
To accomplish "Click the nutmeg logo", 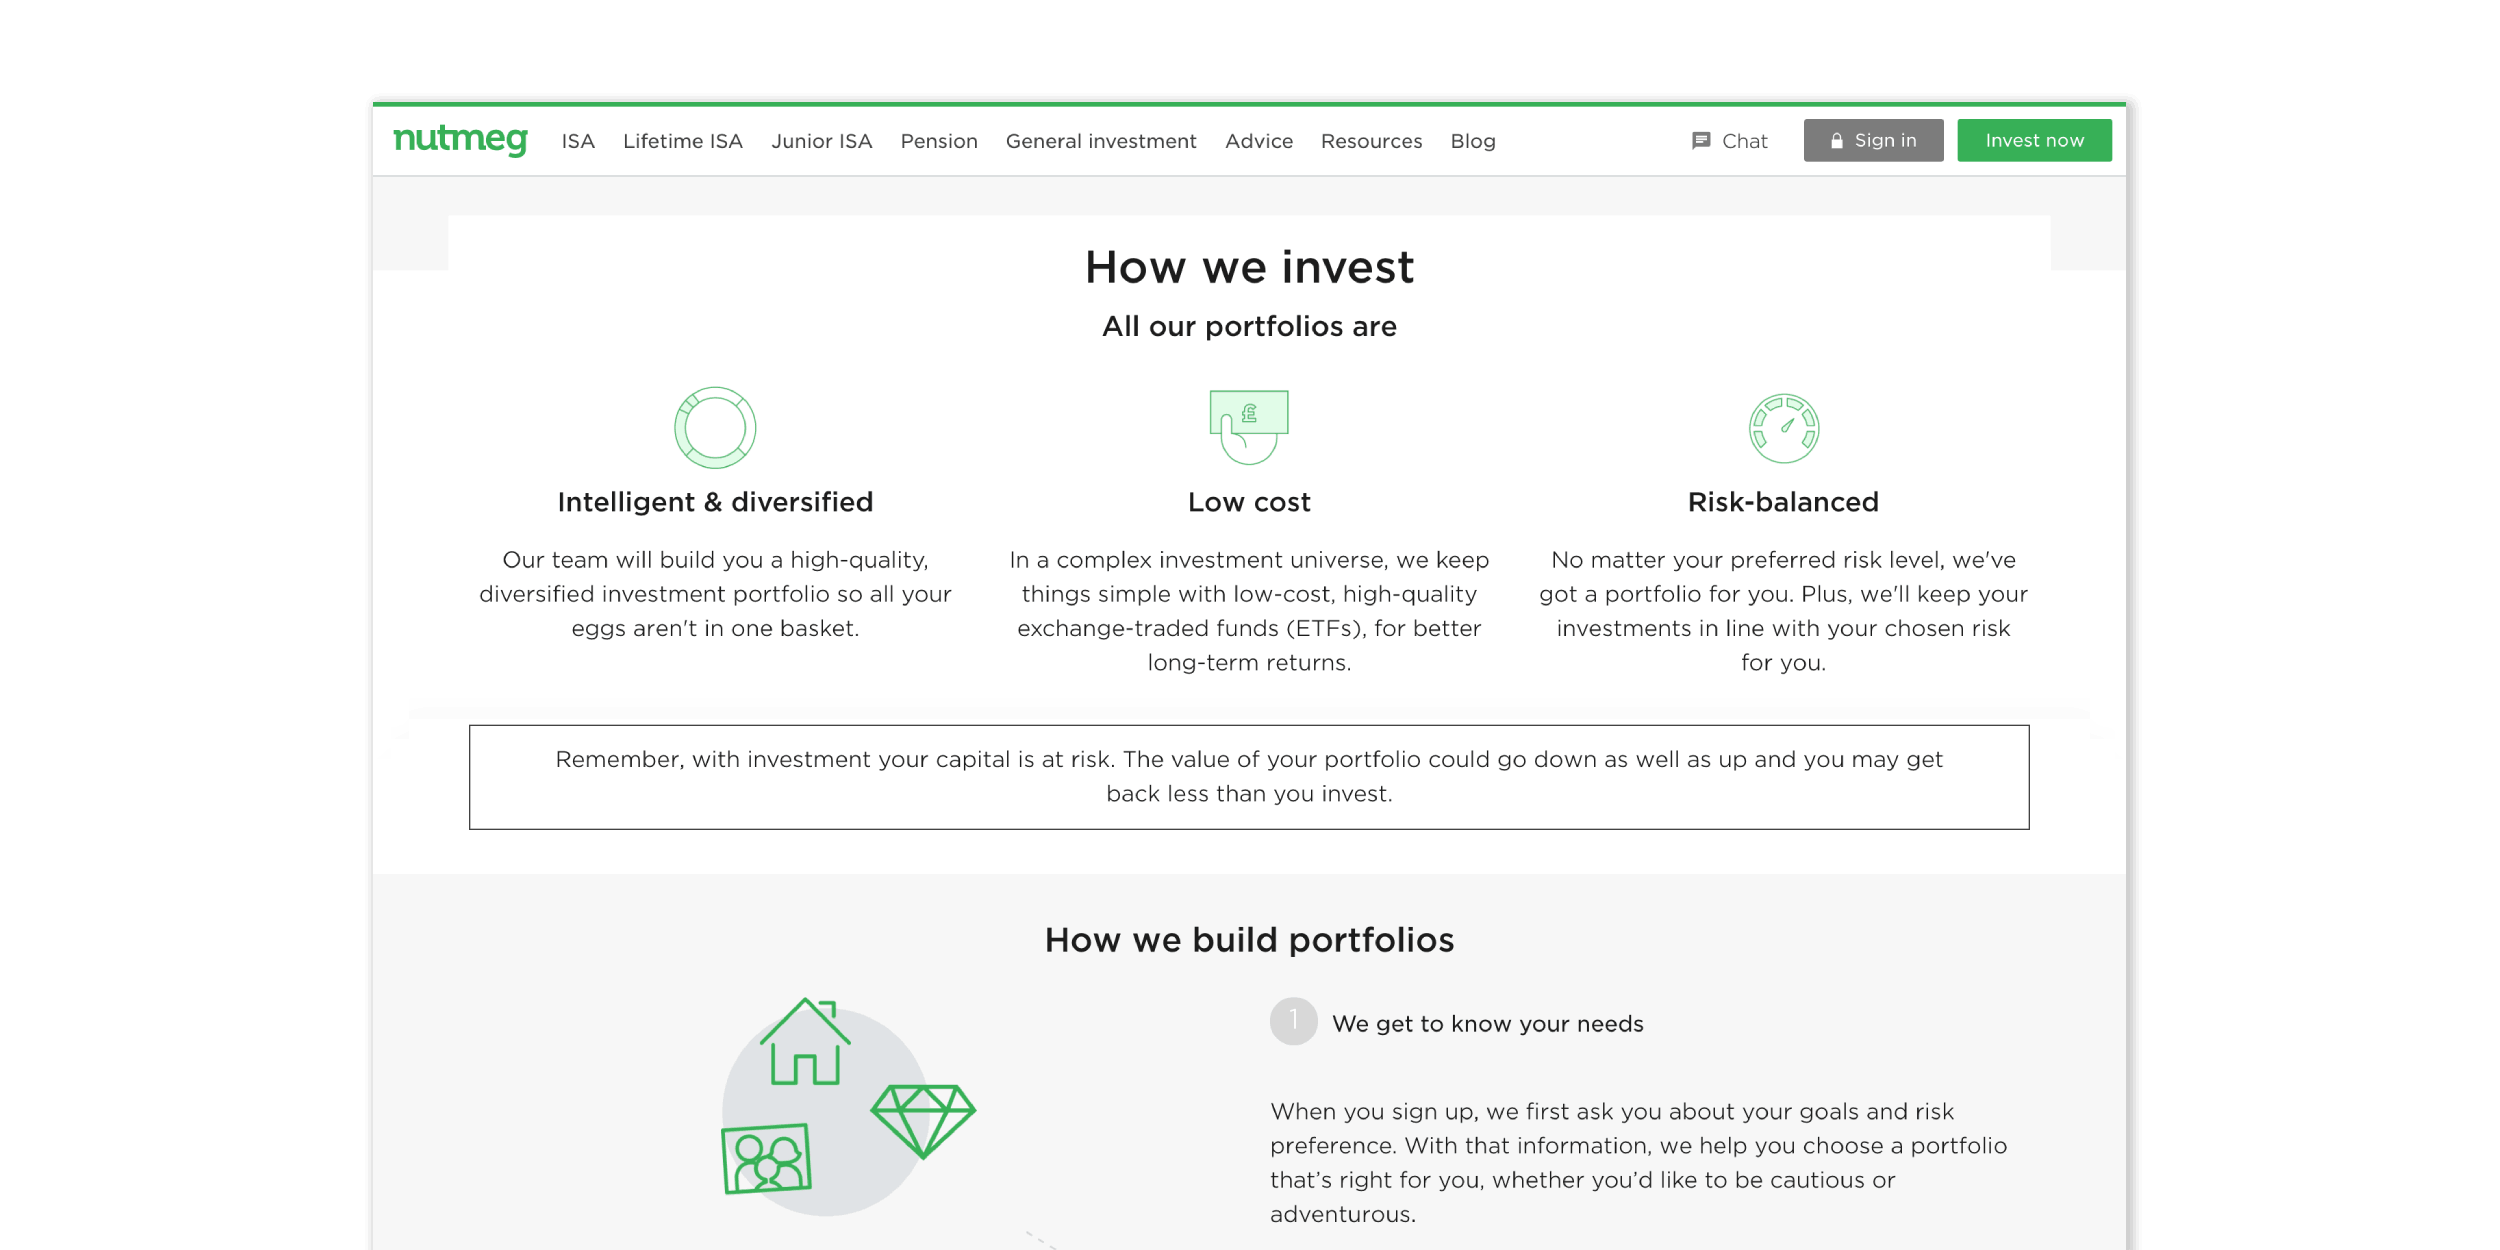I will click(460, 140).
